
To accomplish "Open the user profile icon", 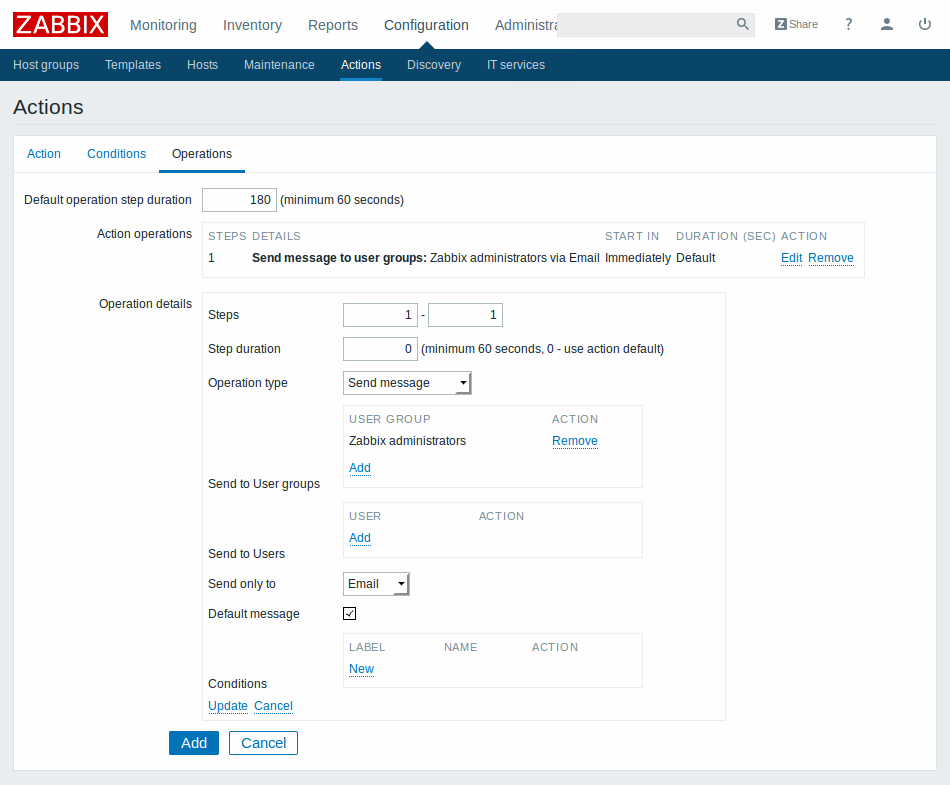I will pos(886,24).
